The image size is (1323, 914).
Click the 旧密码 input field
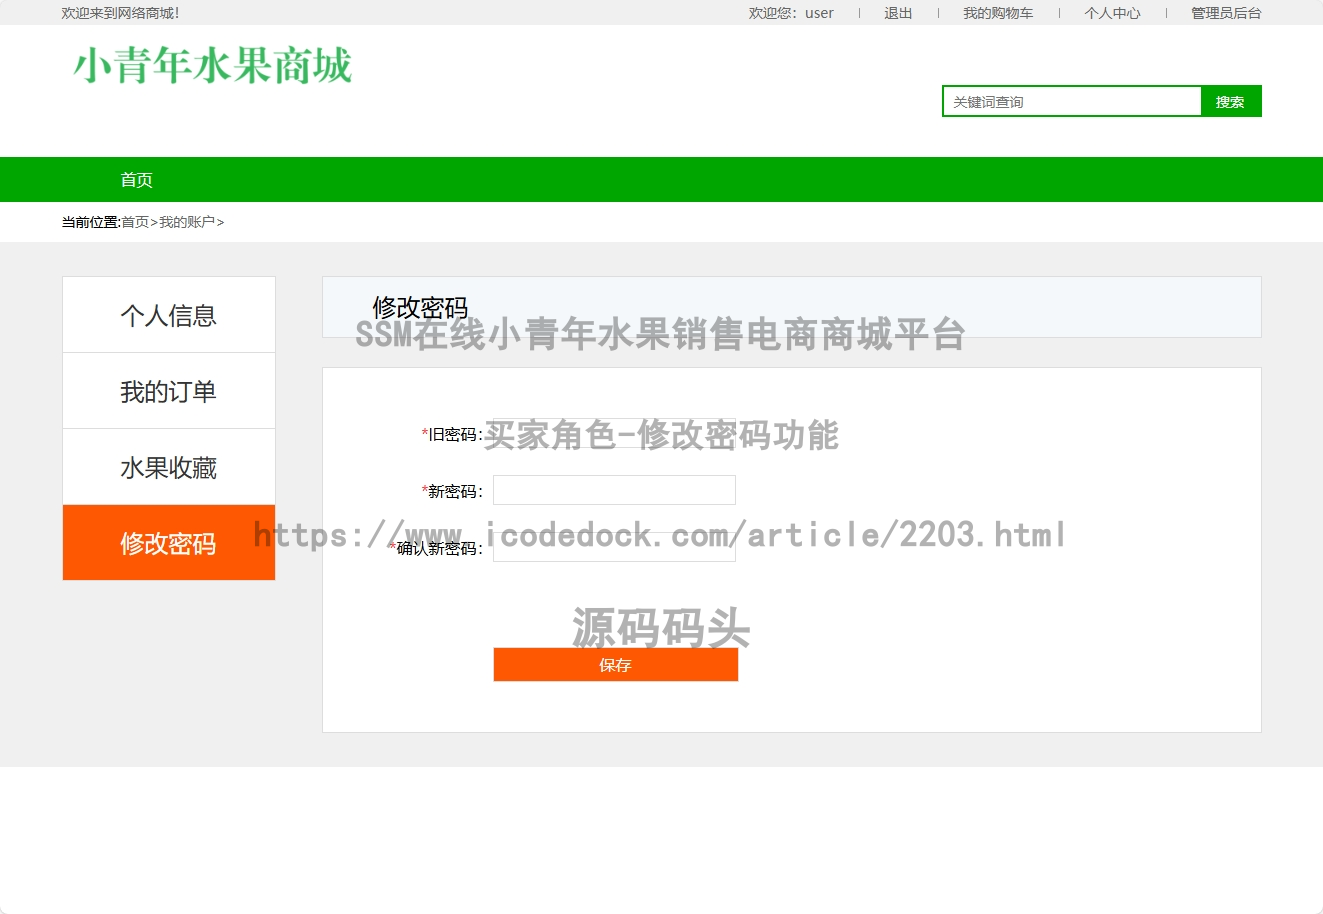[614, 433]
